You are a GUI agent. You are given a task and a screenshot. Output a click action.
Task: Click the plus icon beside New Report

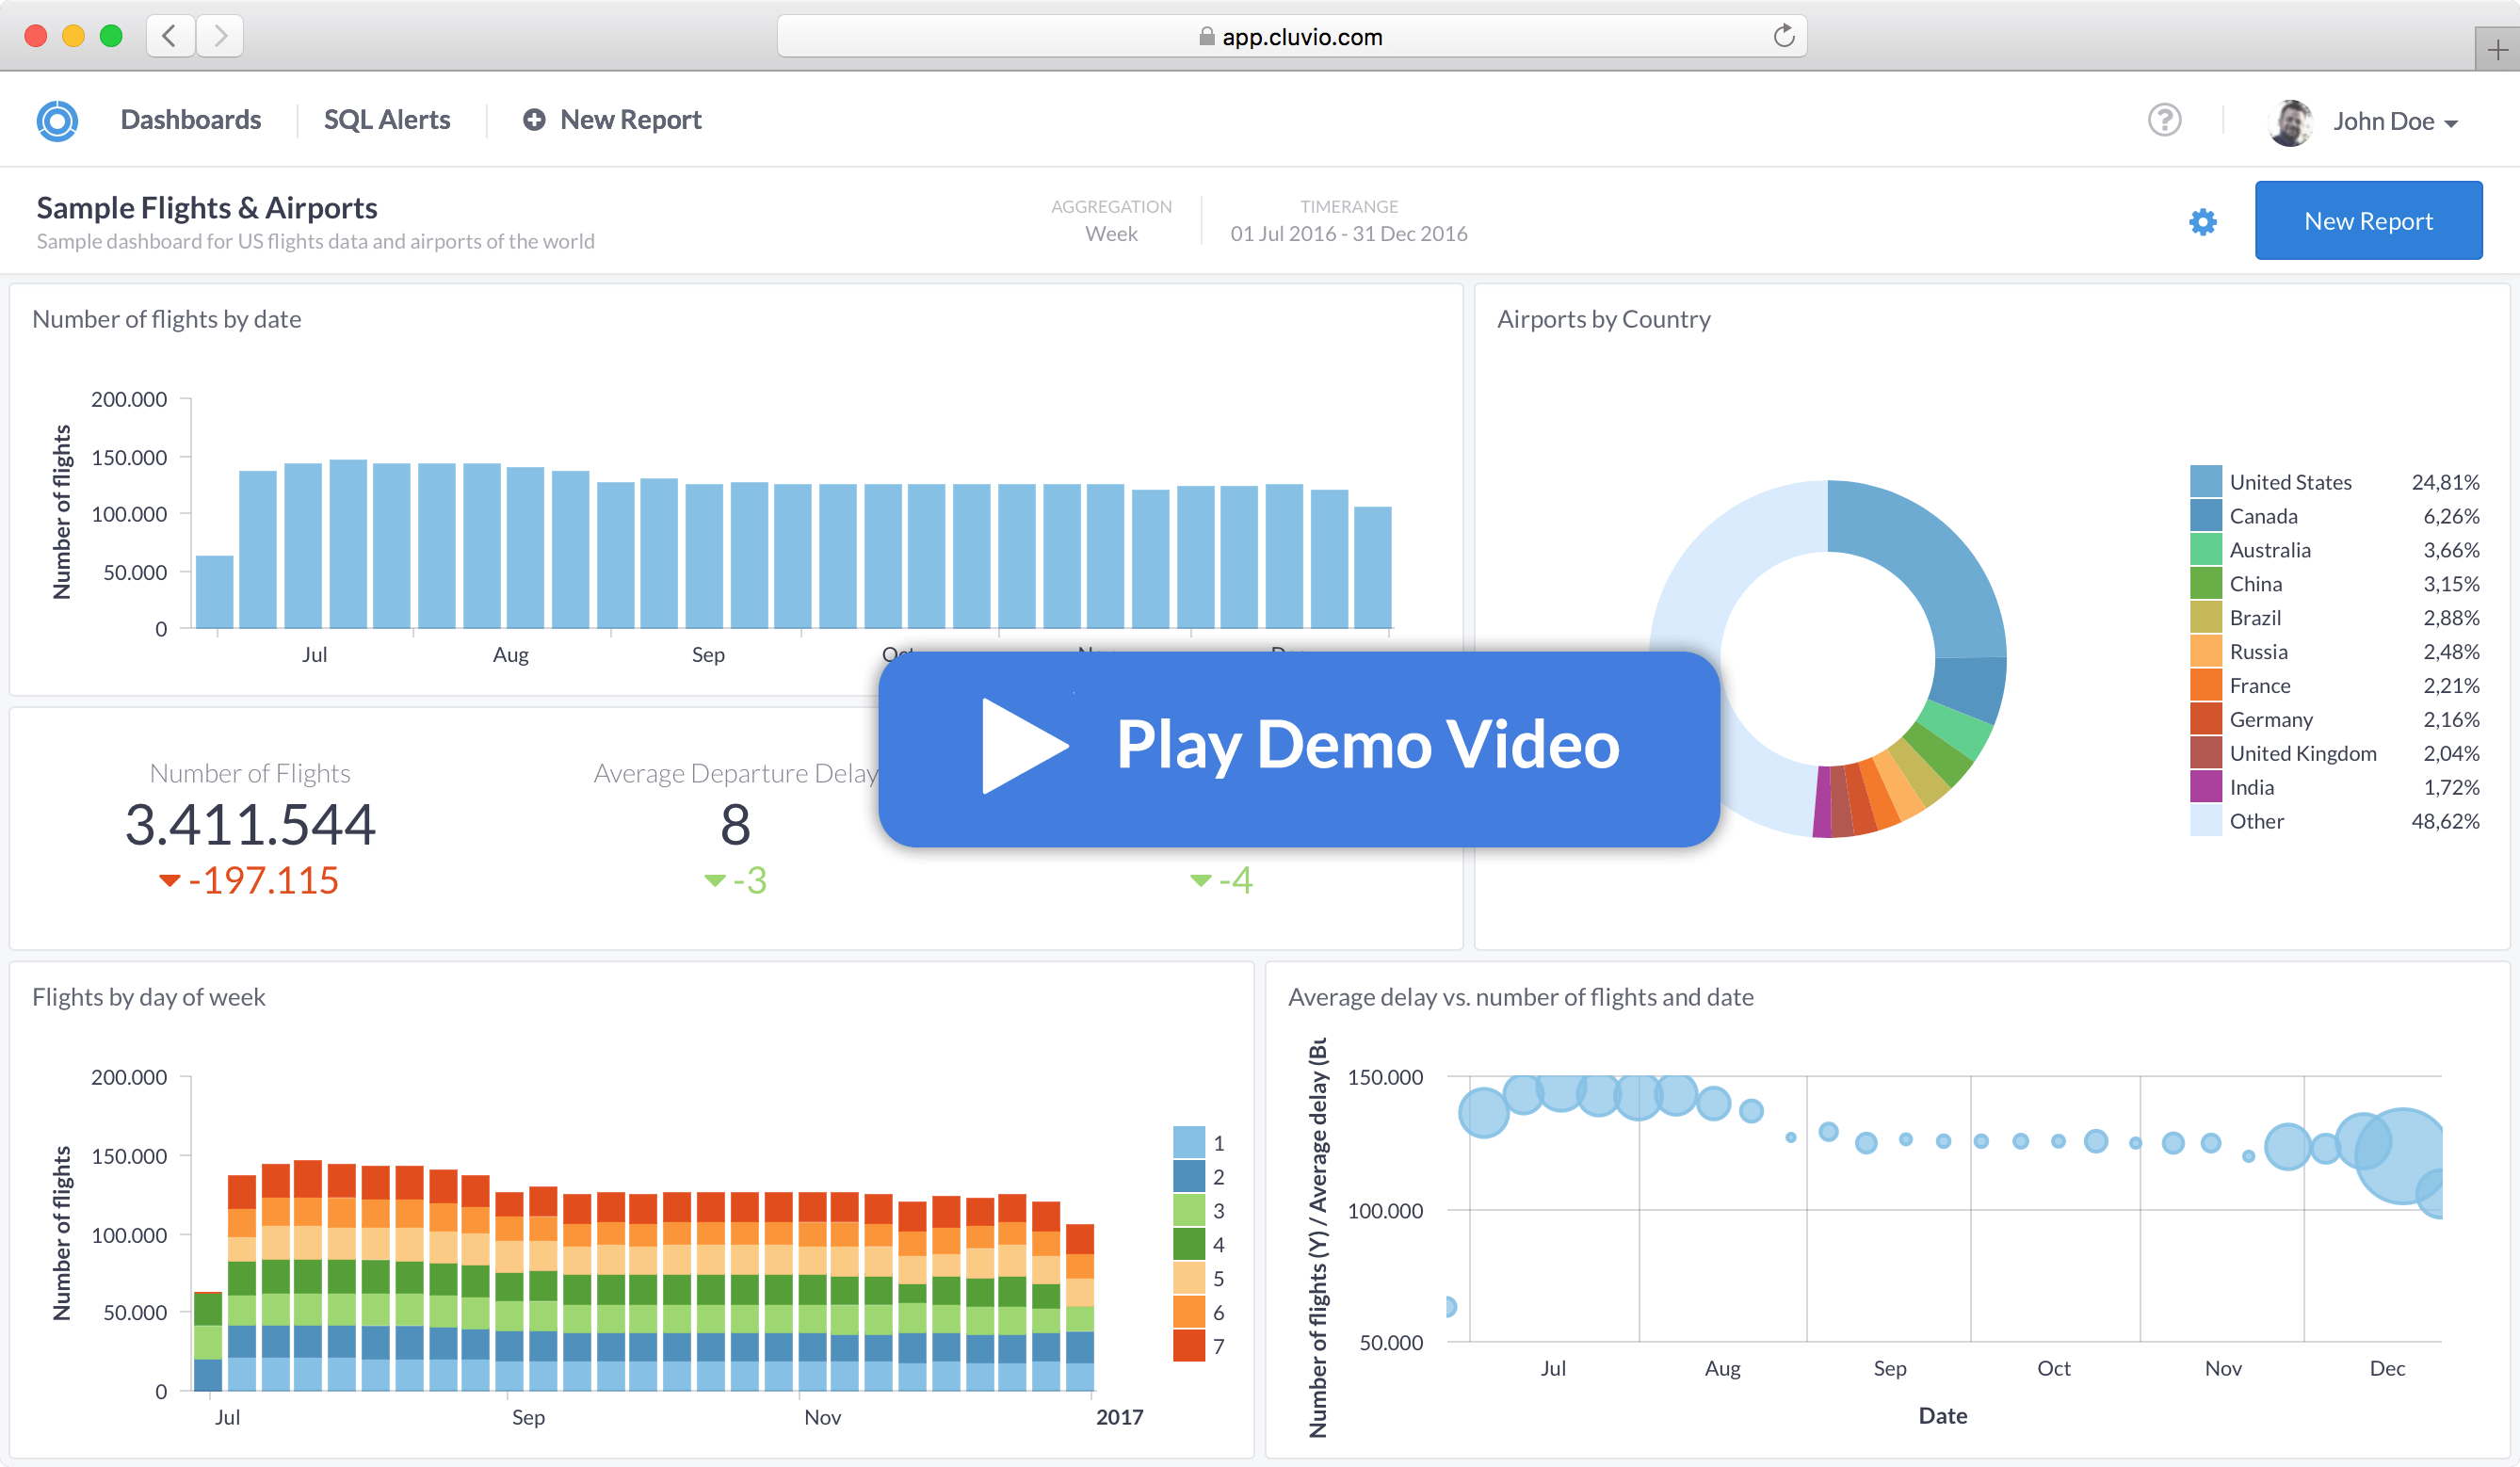click(x=534, y=120)
